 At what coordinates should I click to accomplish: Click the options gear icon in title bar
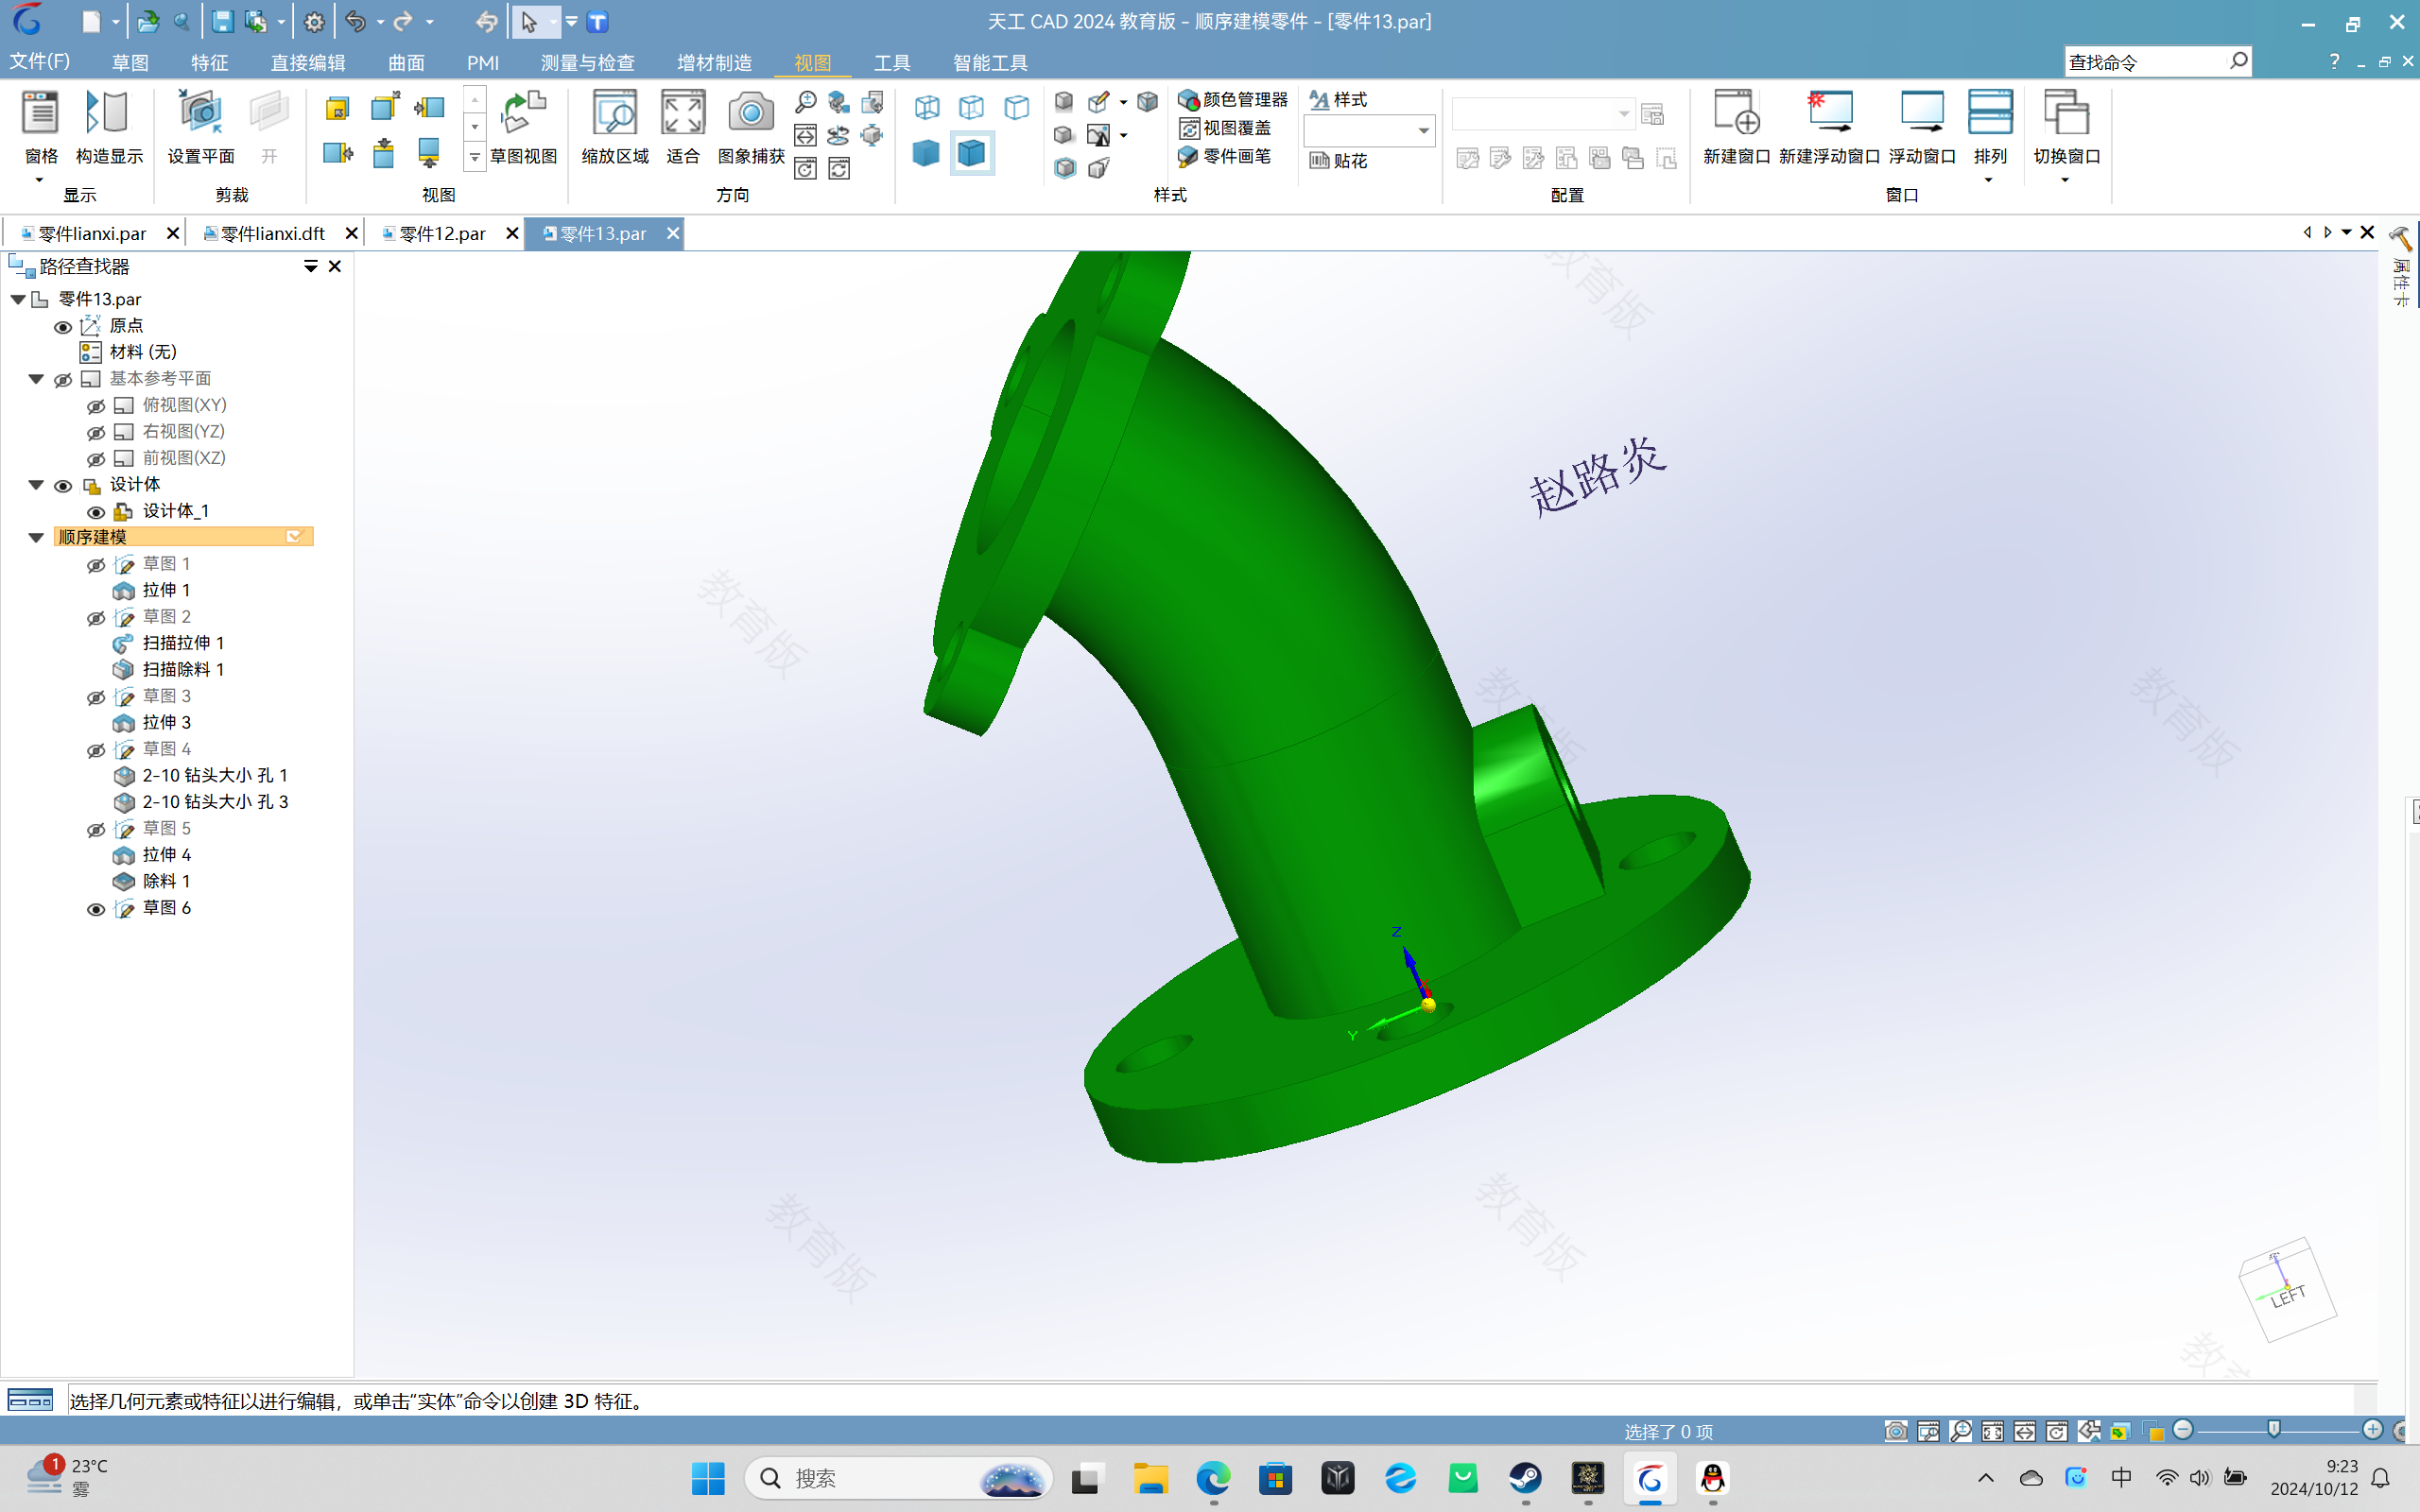point(314,21)
